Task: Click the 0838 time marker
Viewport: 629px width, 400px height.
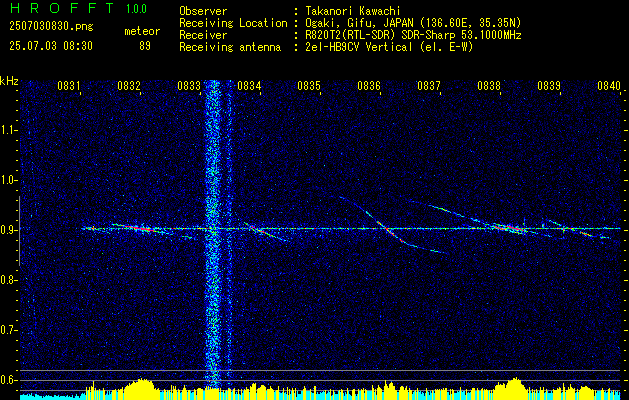Action: (489, 86)
